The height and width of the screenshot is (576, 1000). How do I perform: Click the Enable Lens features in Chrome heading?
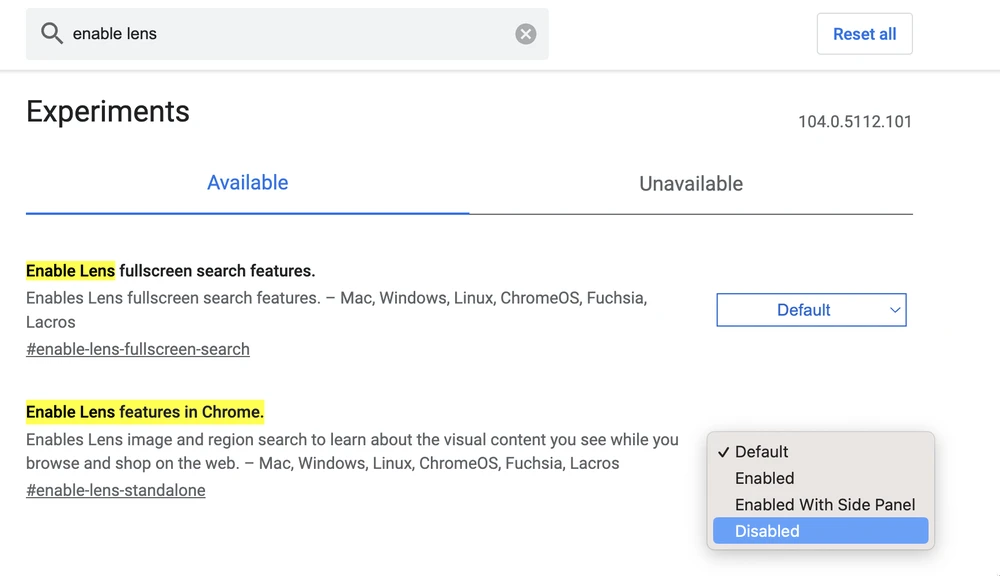pos(145,412)
